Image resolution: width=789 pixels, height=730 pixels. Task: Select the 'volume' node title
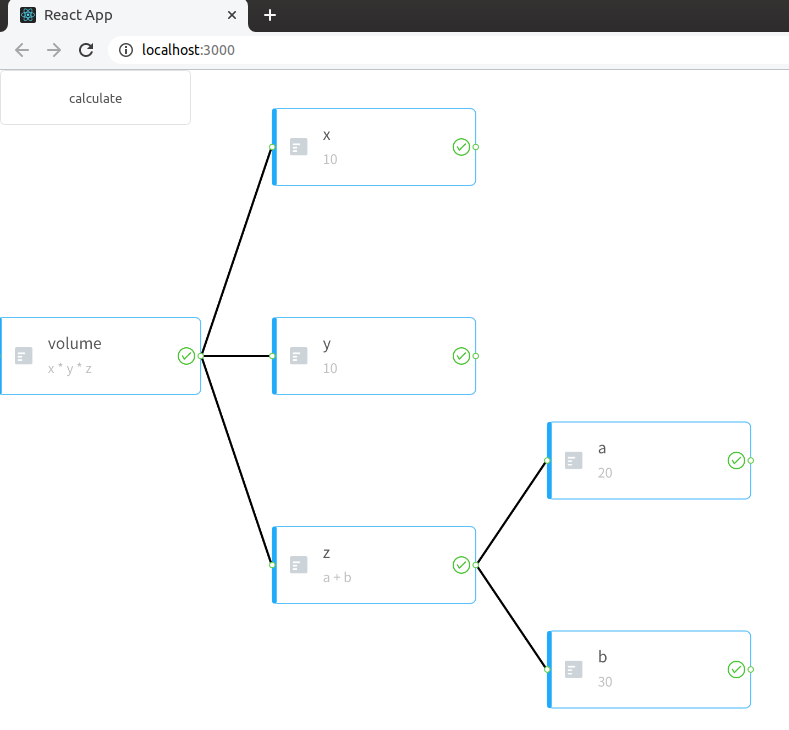tap(74, 343)
